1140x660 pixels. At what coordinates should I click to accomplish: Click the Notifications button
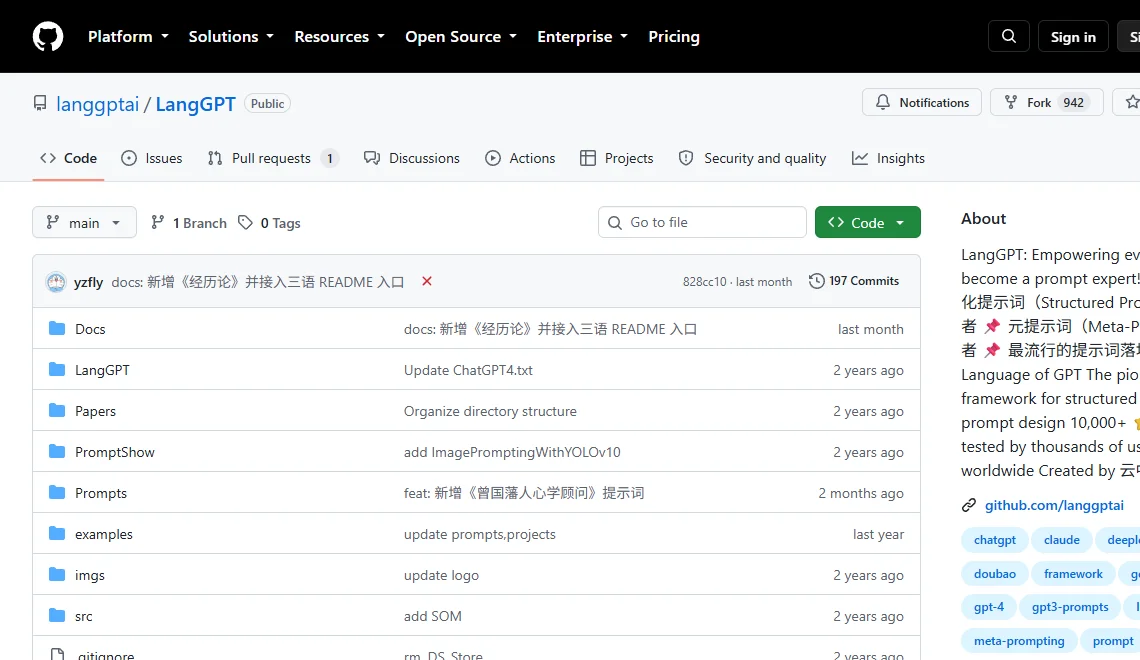point(922,102)
